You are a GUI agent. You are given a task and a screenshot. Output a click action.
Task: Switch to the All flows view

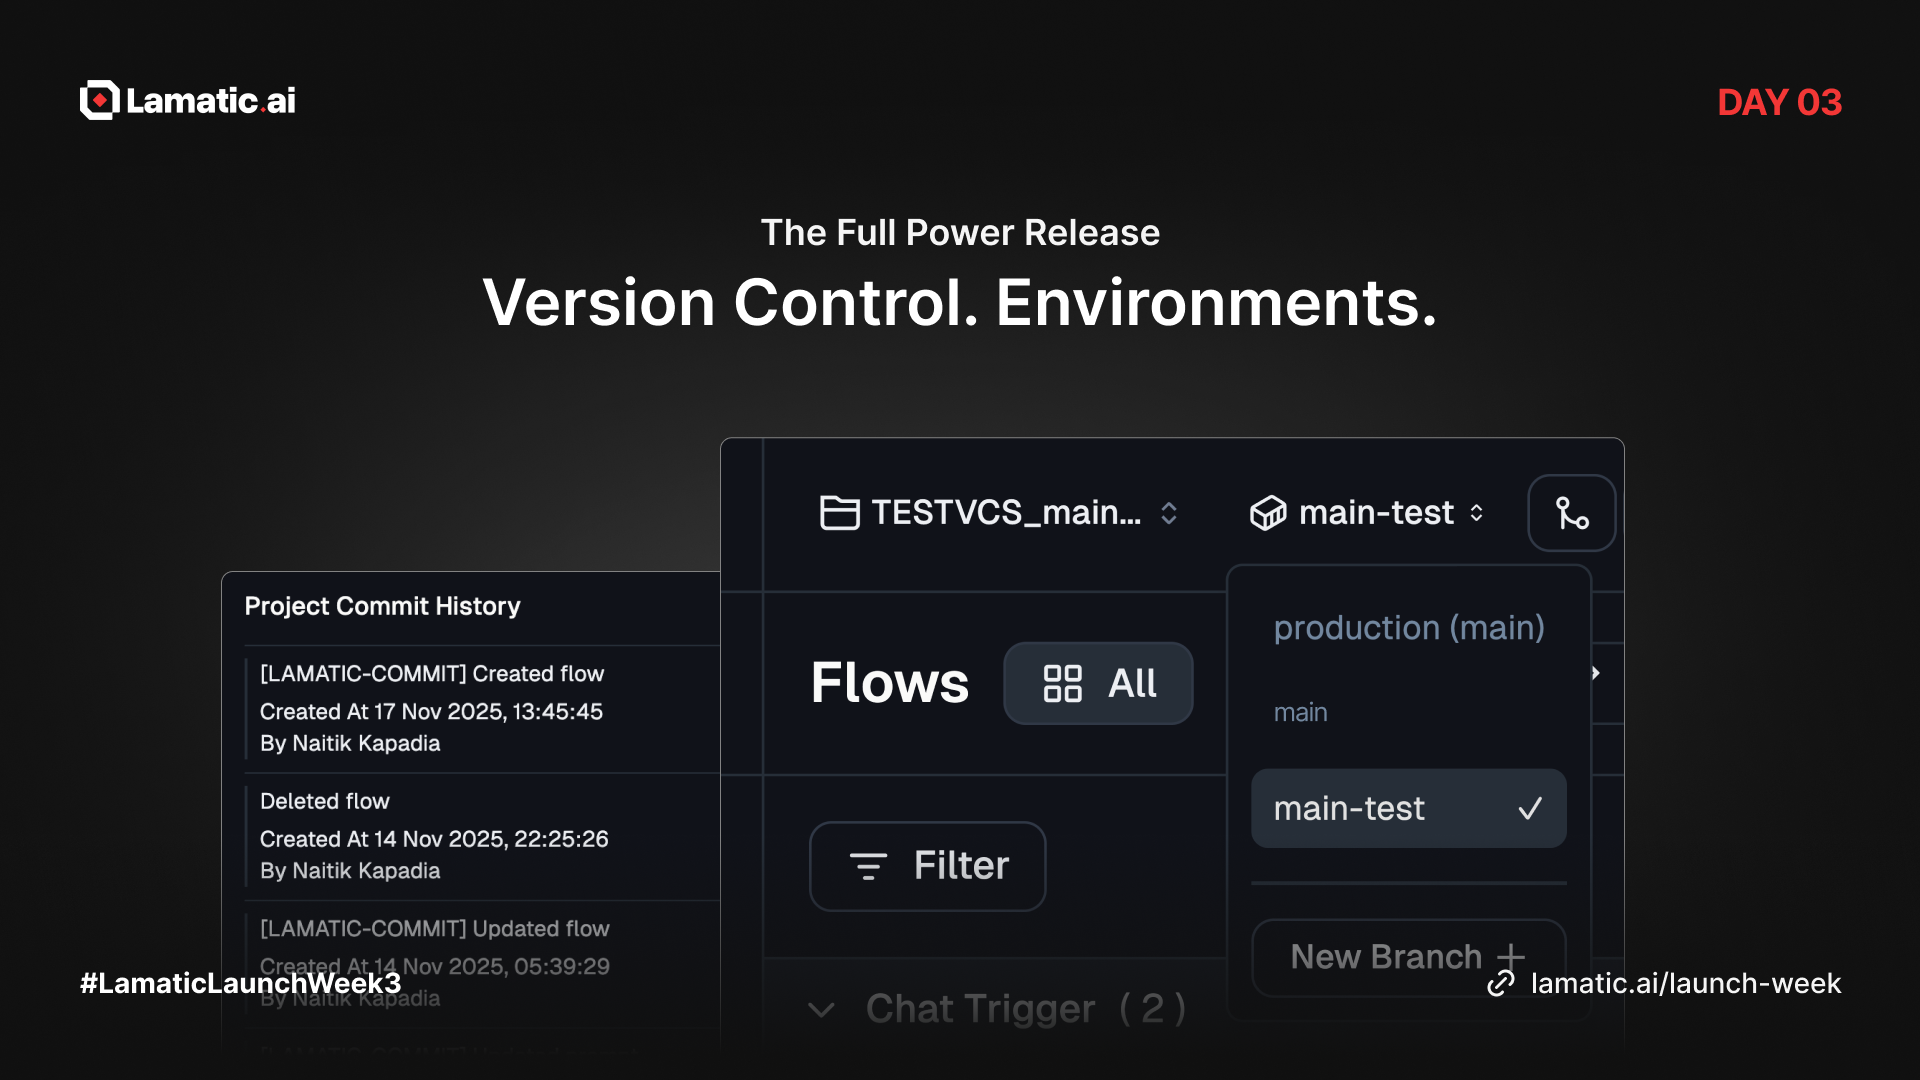click(1098, 683)
